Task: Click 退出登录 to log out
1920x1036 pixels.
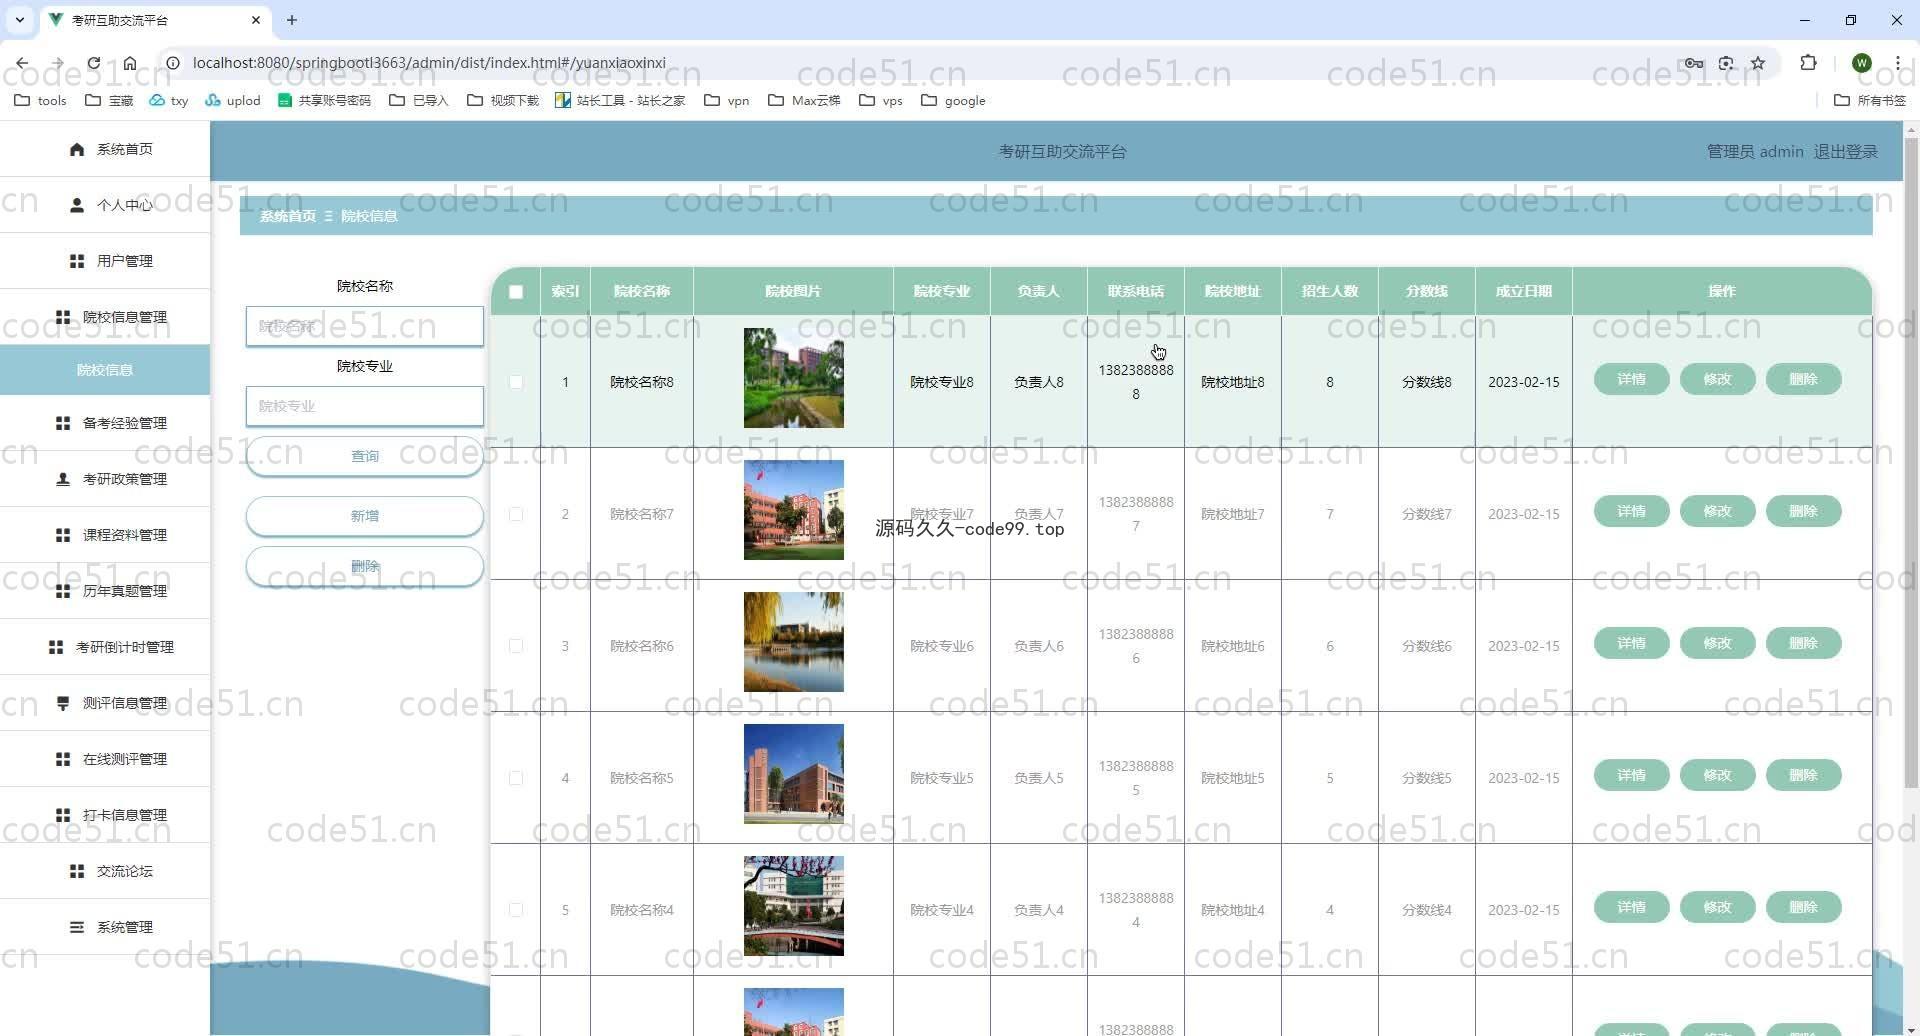Action: pos(1845,152)
